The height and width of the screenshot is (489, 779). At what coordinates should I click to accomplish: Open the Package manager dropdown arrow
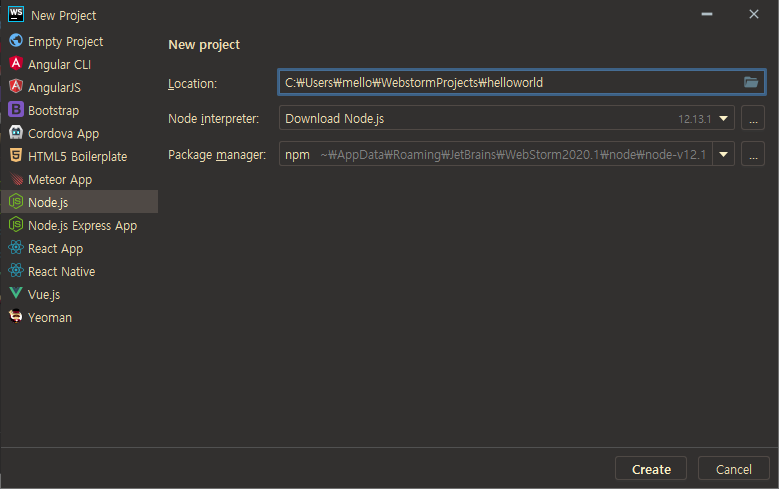[723, 154]
